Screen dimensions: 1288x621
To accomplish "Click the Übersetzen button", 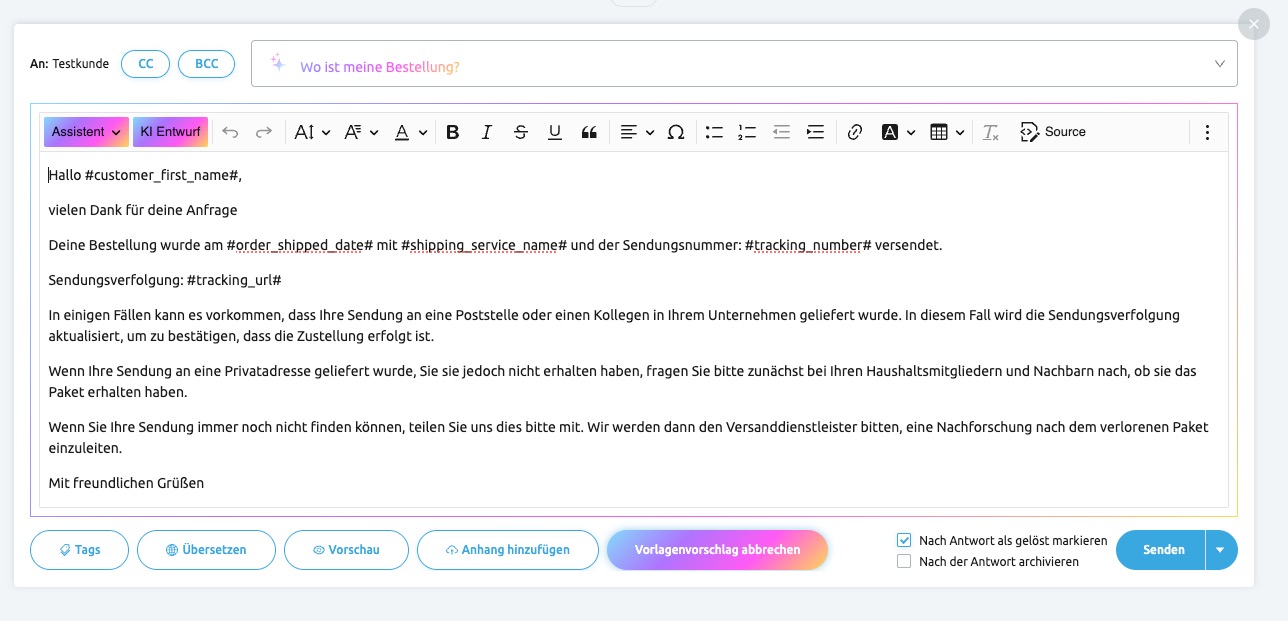I will 206,550.
